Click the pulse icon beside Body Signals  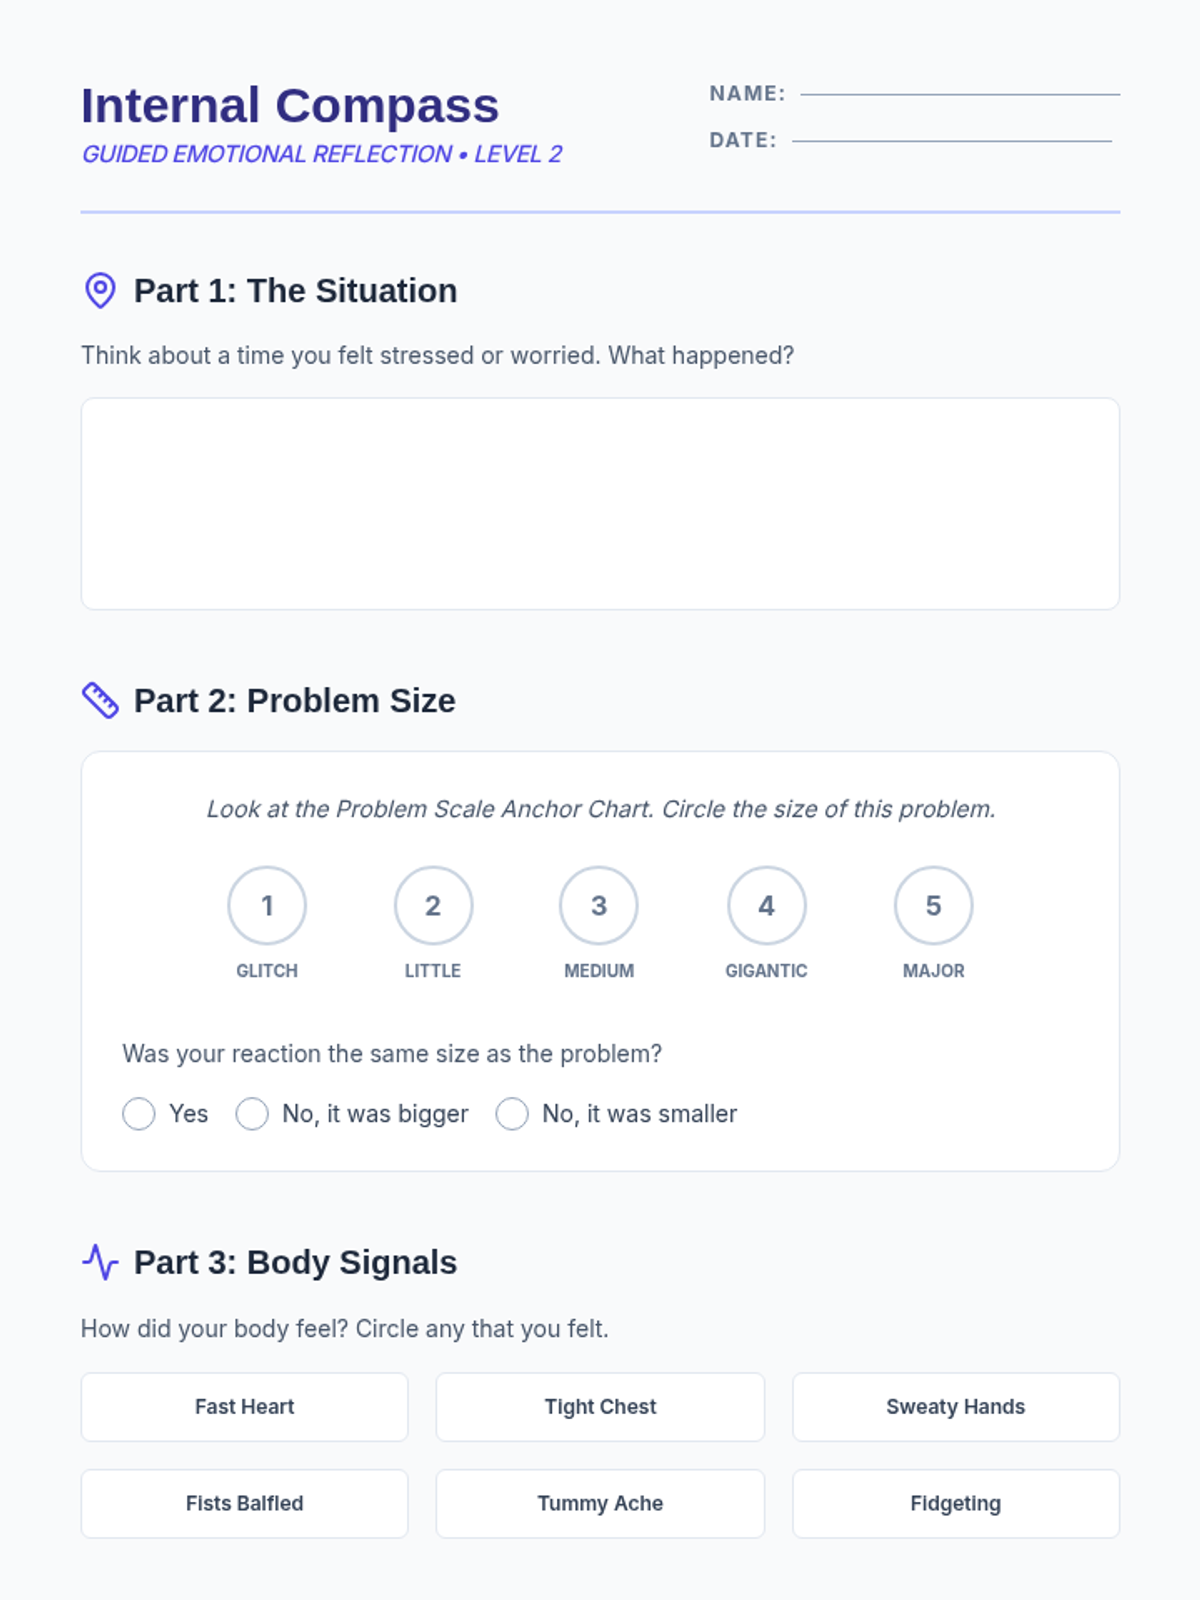pyautogui.click(x=100, y=1262)
